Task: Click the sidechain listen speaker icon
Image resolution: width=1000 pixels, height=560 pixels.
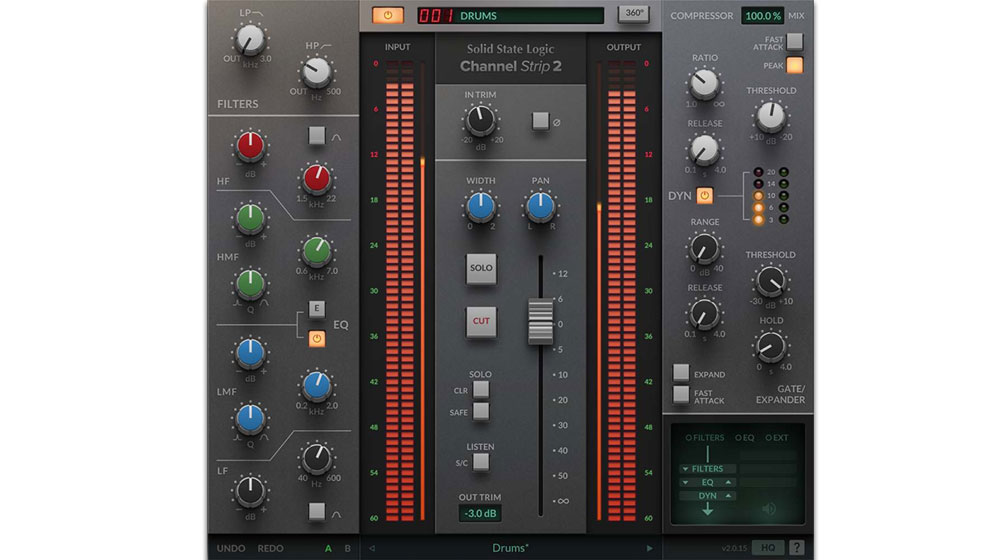Action: pos(769,508)
